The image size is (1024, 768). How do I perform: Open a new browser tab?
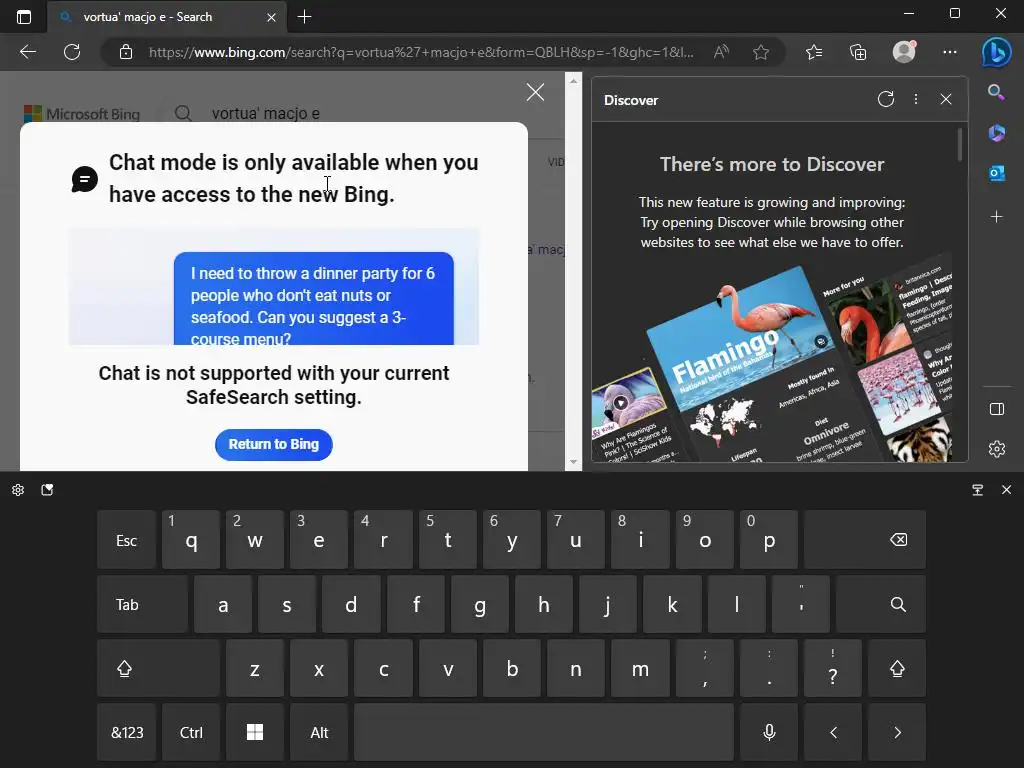pyautogui.click(x=304, y=17)
